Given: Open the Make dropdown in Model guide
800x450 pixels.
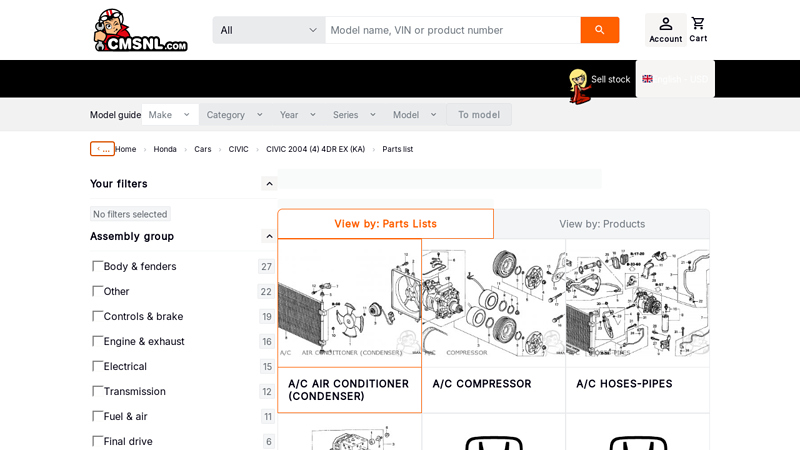Looking at the screenshot, I should [x=170, y=115].
